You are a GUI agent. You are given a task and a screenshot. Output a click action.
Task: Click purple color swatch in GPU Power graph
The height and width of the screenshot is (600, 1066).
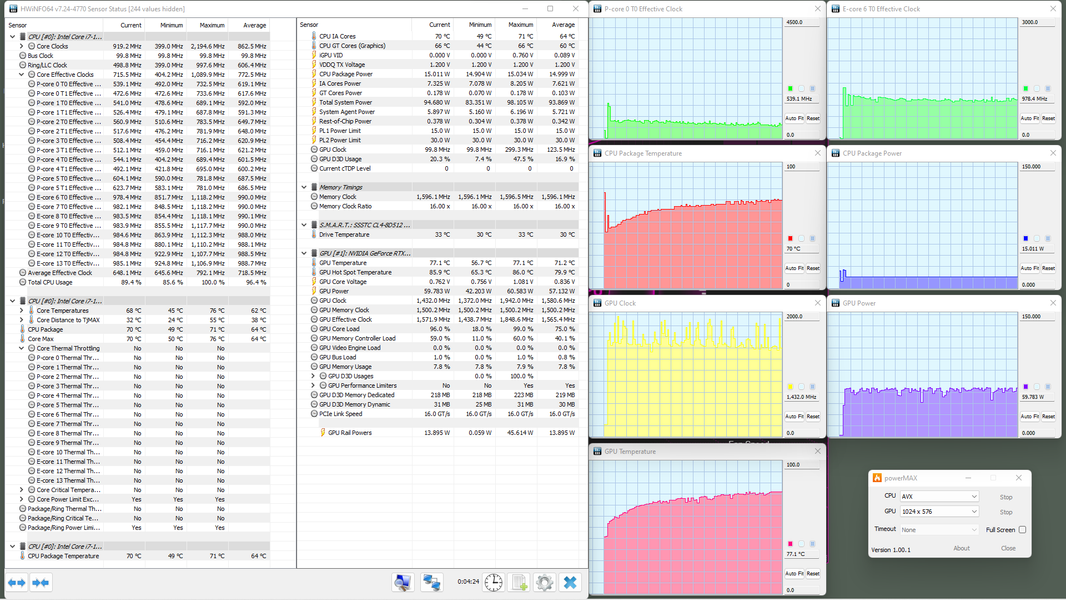1026,387
